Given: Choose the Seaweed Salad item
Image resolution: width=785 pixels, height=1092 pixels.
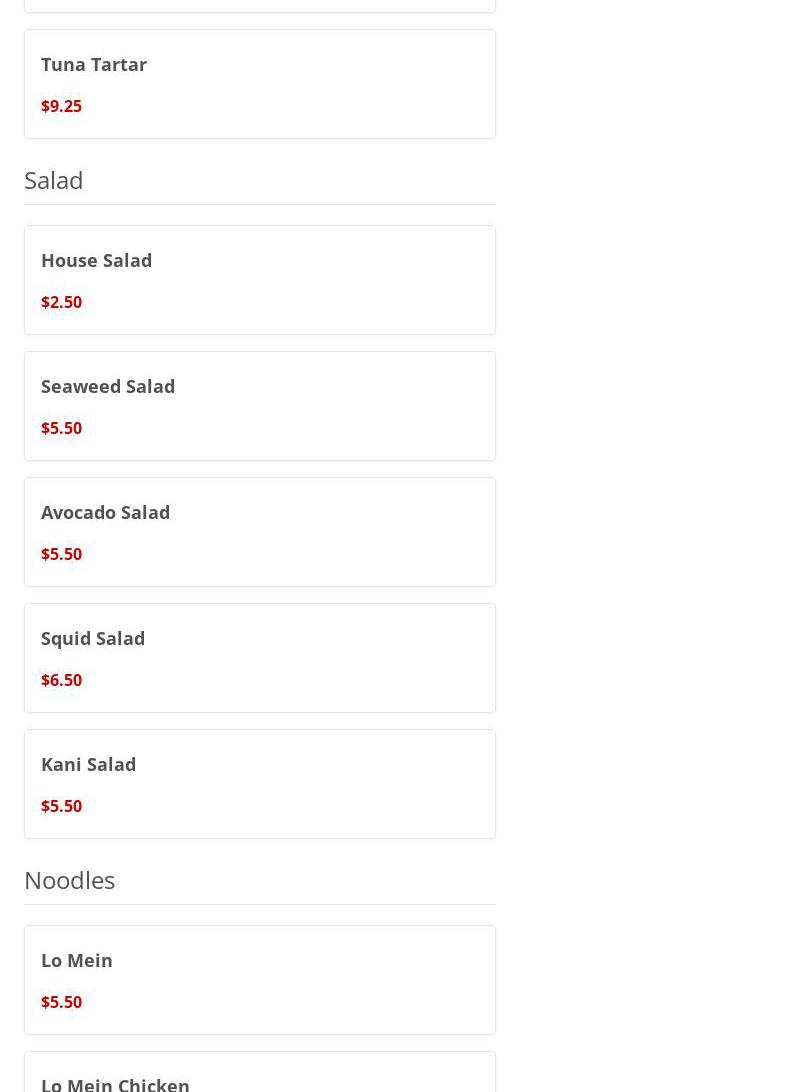Looking at the screenshot, I should (108, 386).
